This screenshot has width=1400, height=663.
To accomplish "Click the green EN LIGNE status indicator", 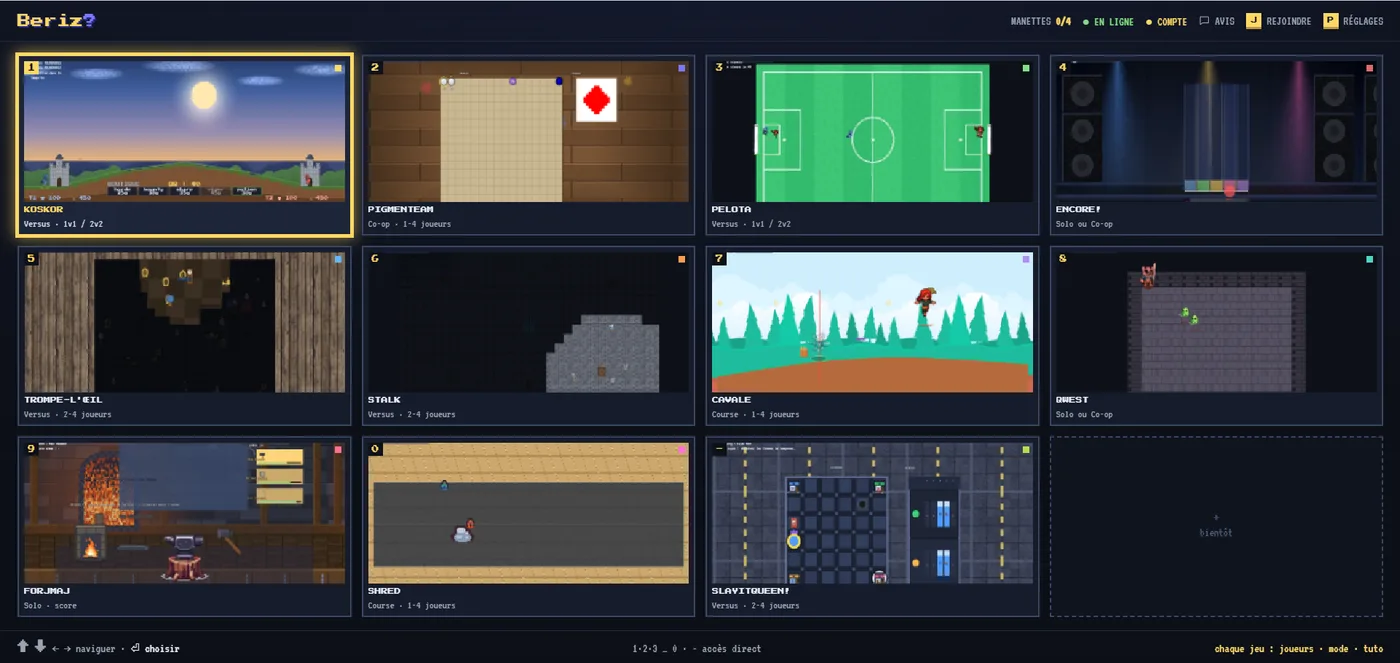I will coord(1108,21).
